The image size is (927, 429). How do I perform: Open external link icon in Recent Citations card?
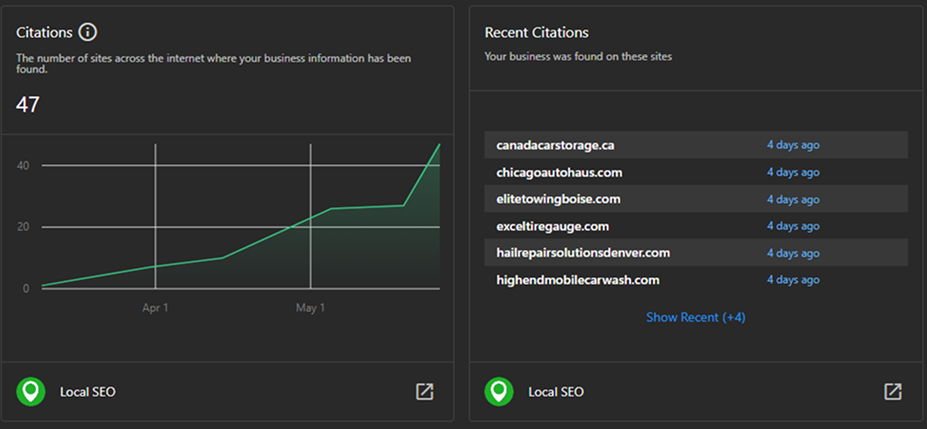[x=893, y=391]
